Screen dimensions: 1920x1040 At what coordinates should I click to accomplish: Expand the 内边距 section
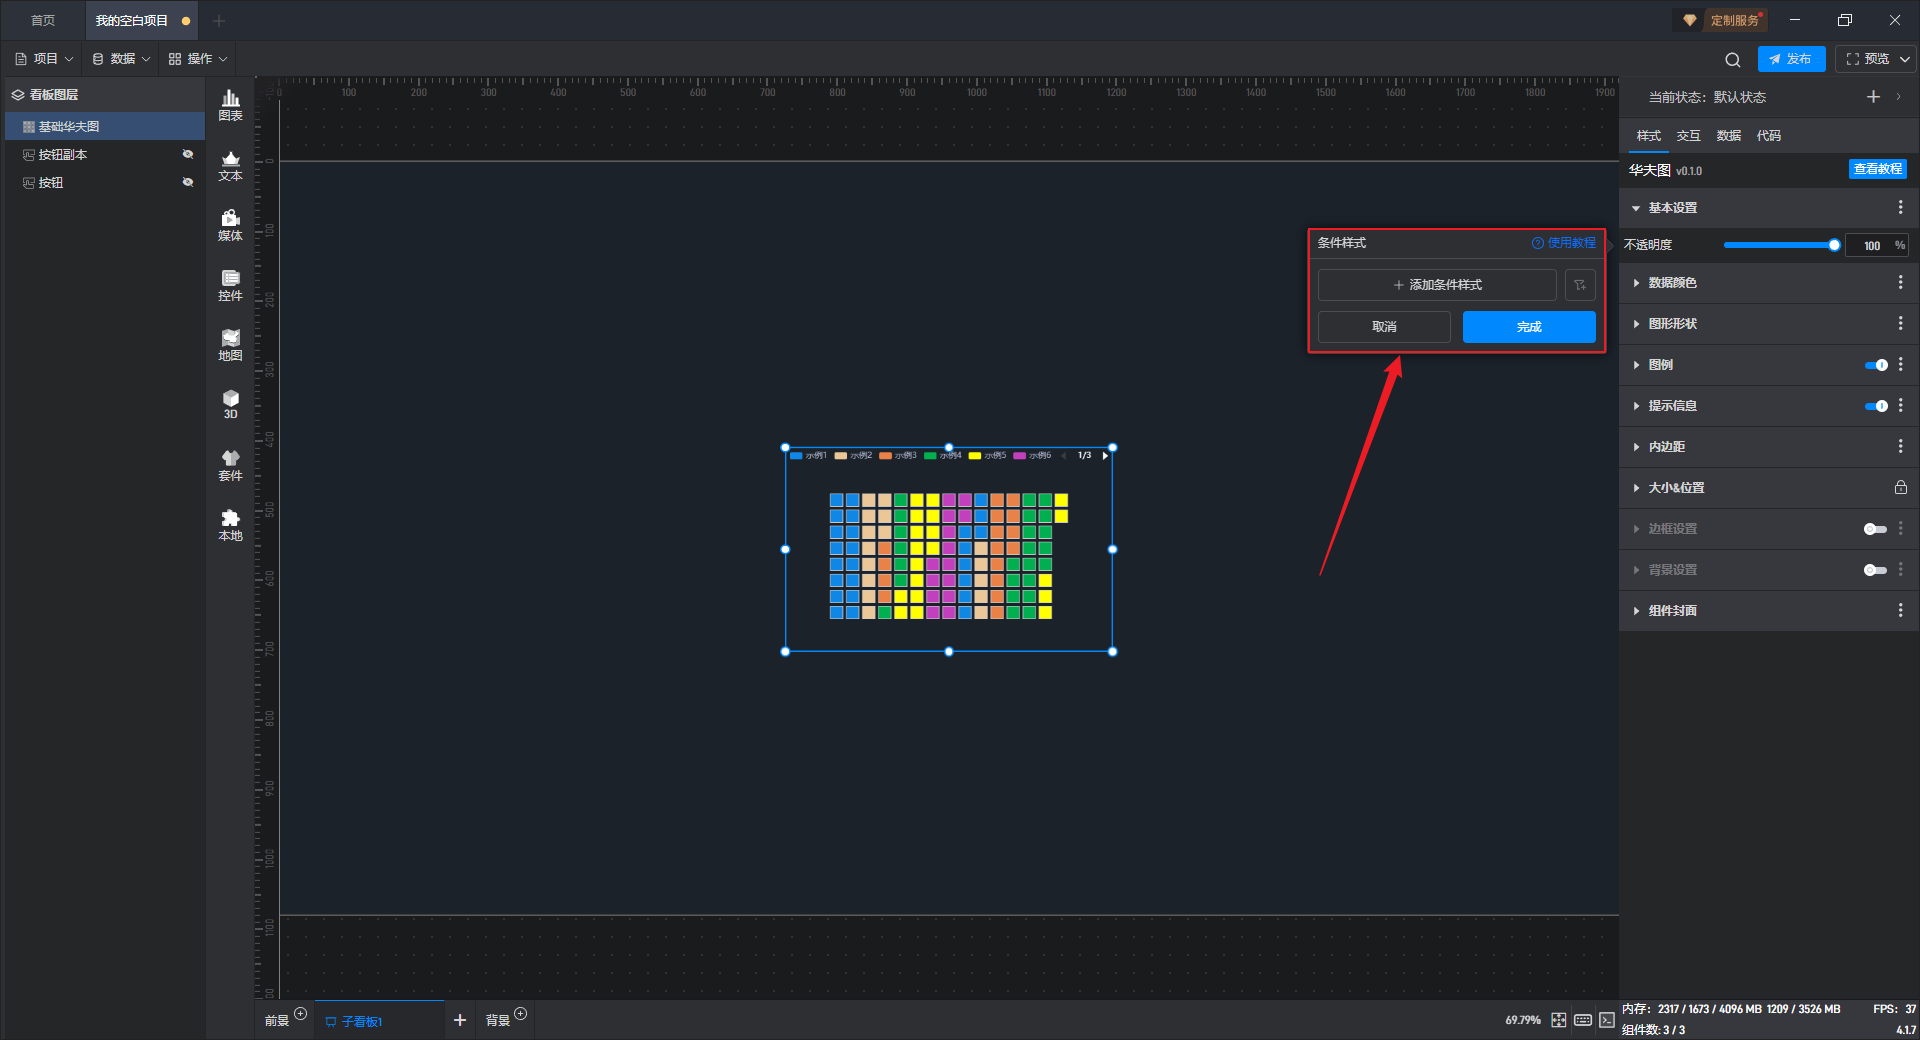[1636, 447]
